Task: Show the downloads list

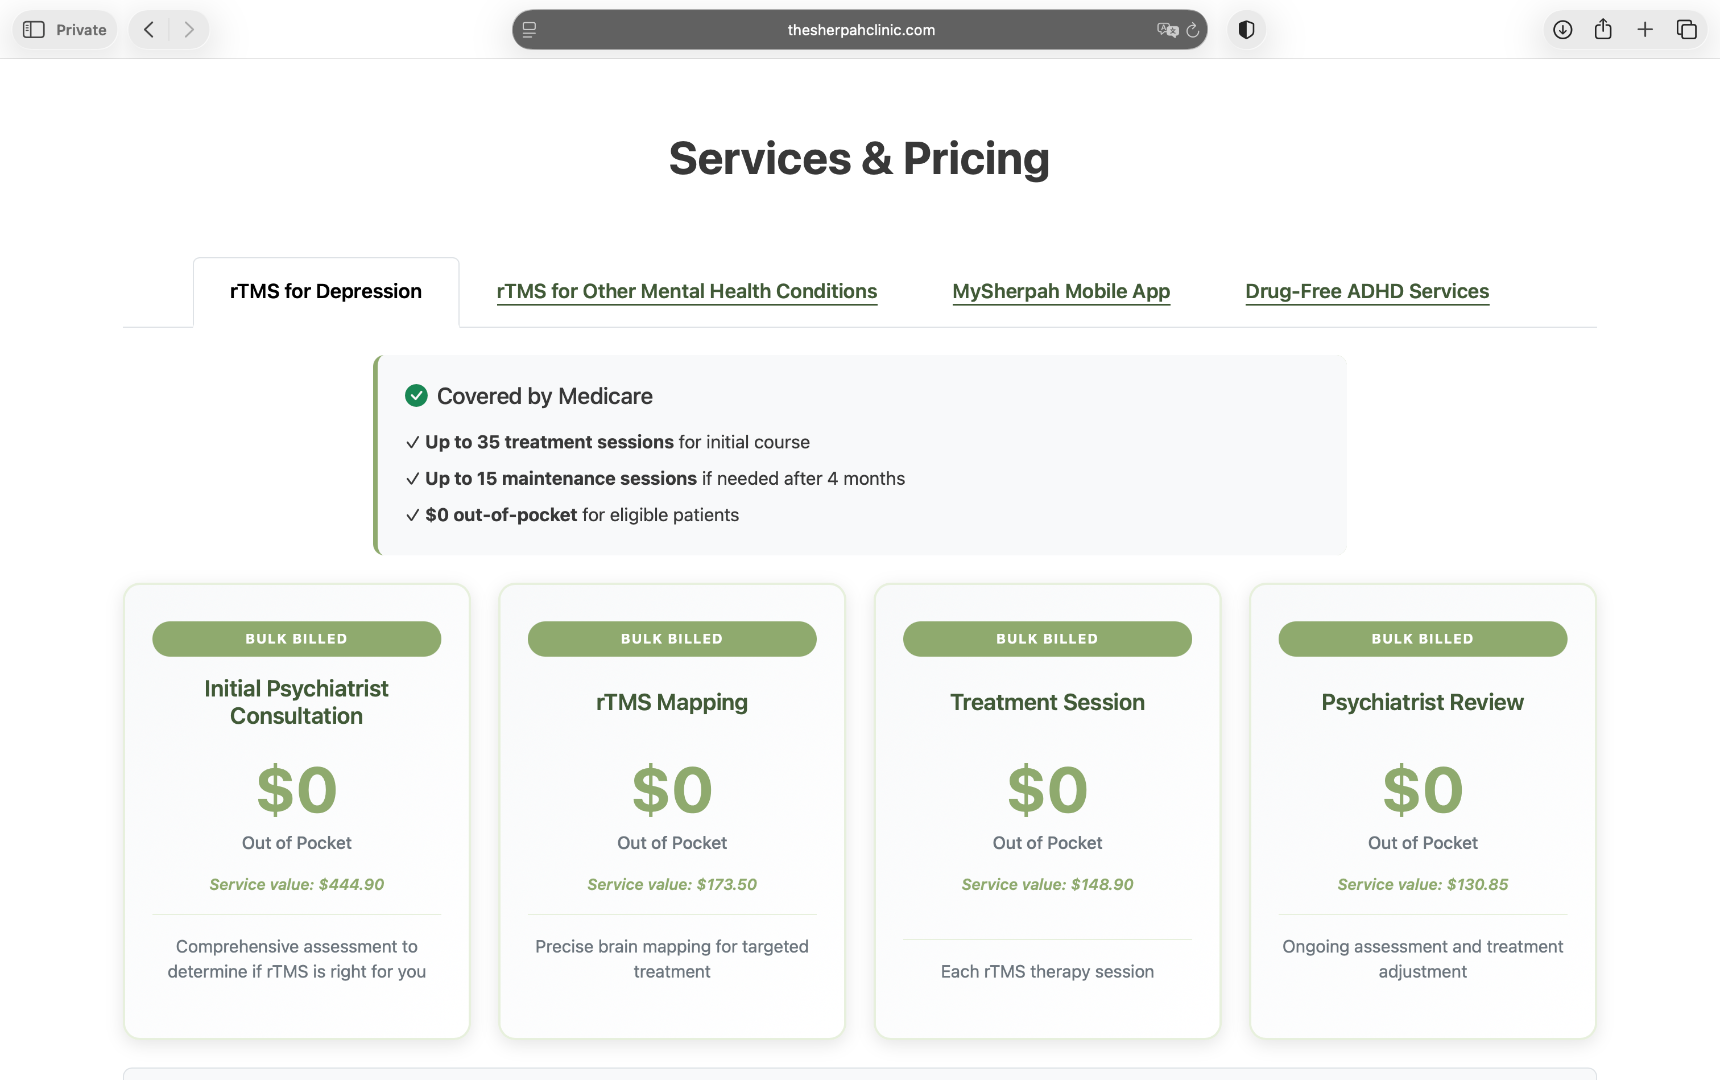Action: (x=1562, y=30)
